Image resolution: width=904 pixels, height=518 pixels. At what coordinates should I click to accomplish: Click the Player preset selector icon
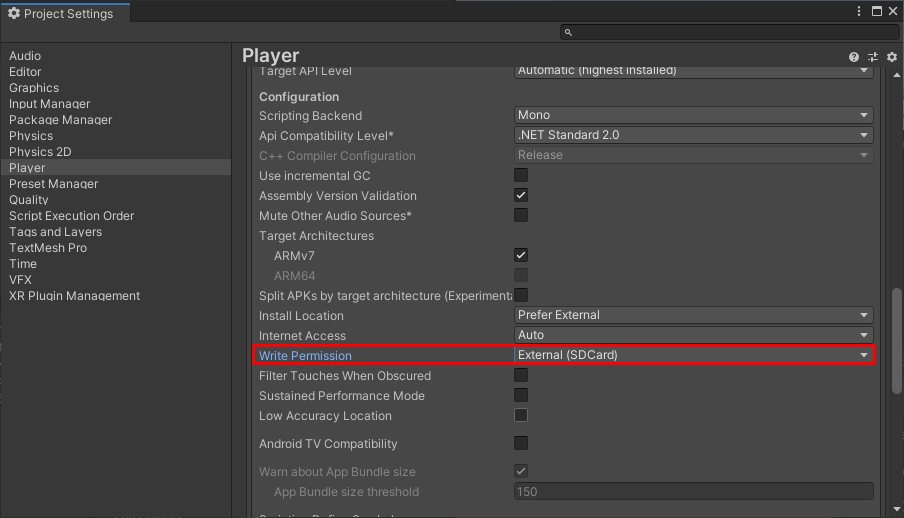pyautogui.click(x=872, y=58)
